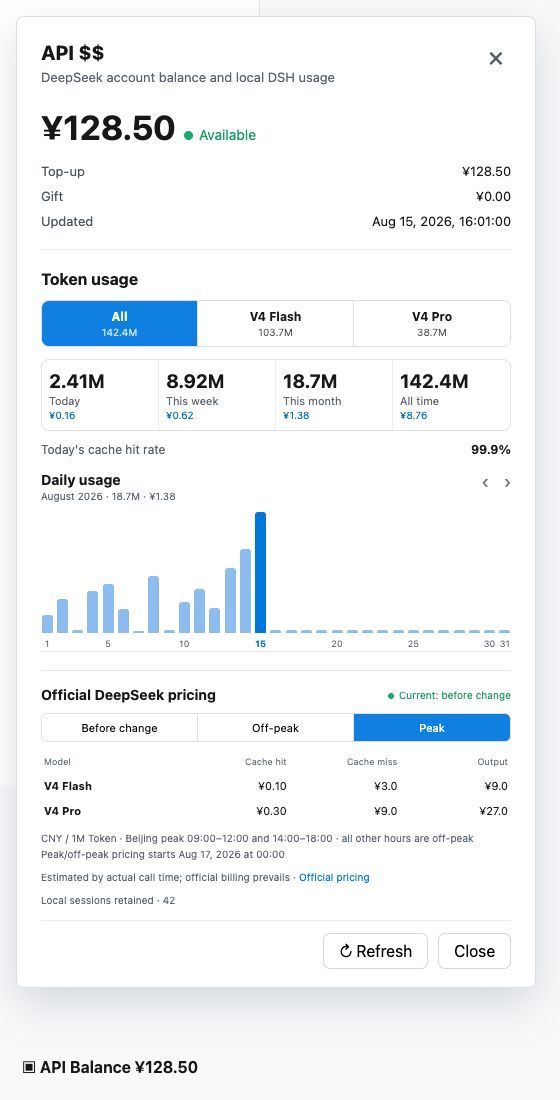Click the Official DeepSeek pricing heading

(128, 695)
